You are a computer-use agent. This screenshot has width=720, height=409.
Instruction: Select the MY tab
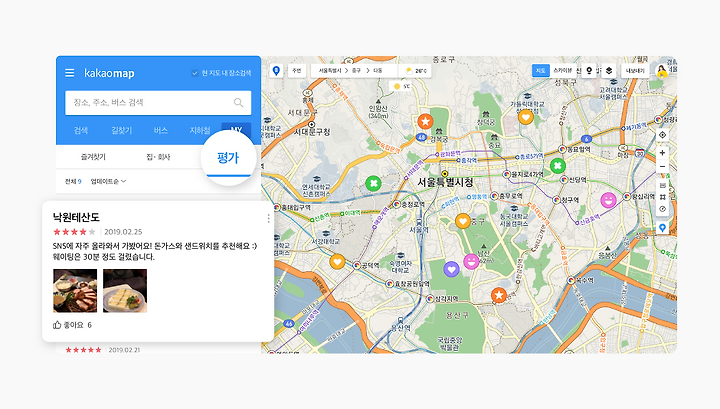236,130
